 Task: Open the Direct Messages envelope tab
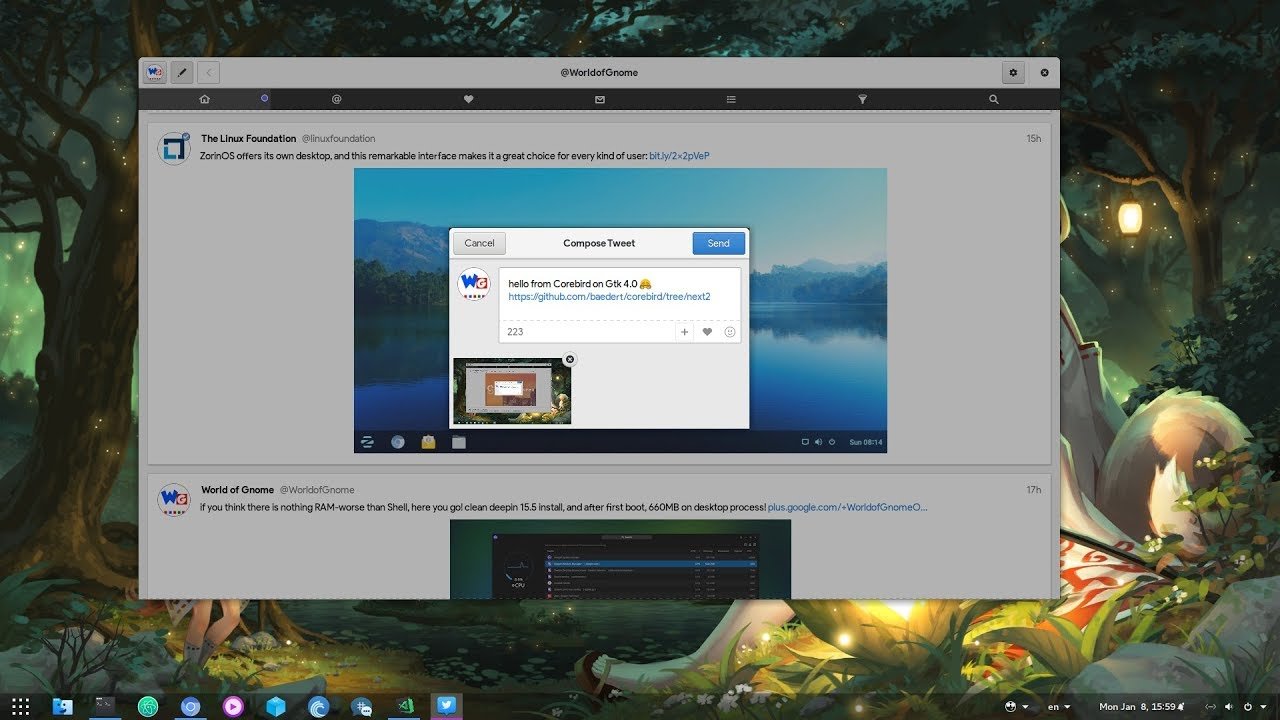pyautogui.click(x=600, y=99)
